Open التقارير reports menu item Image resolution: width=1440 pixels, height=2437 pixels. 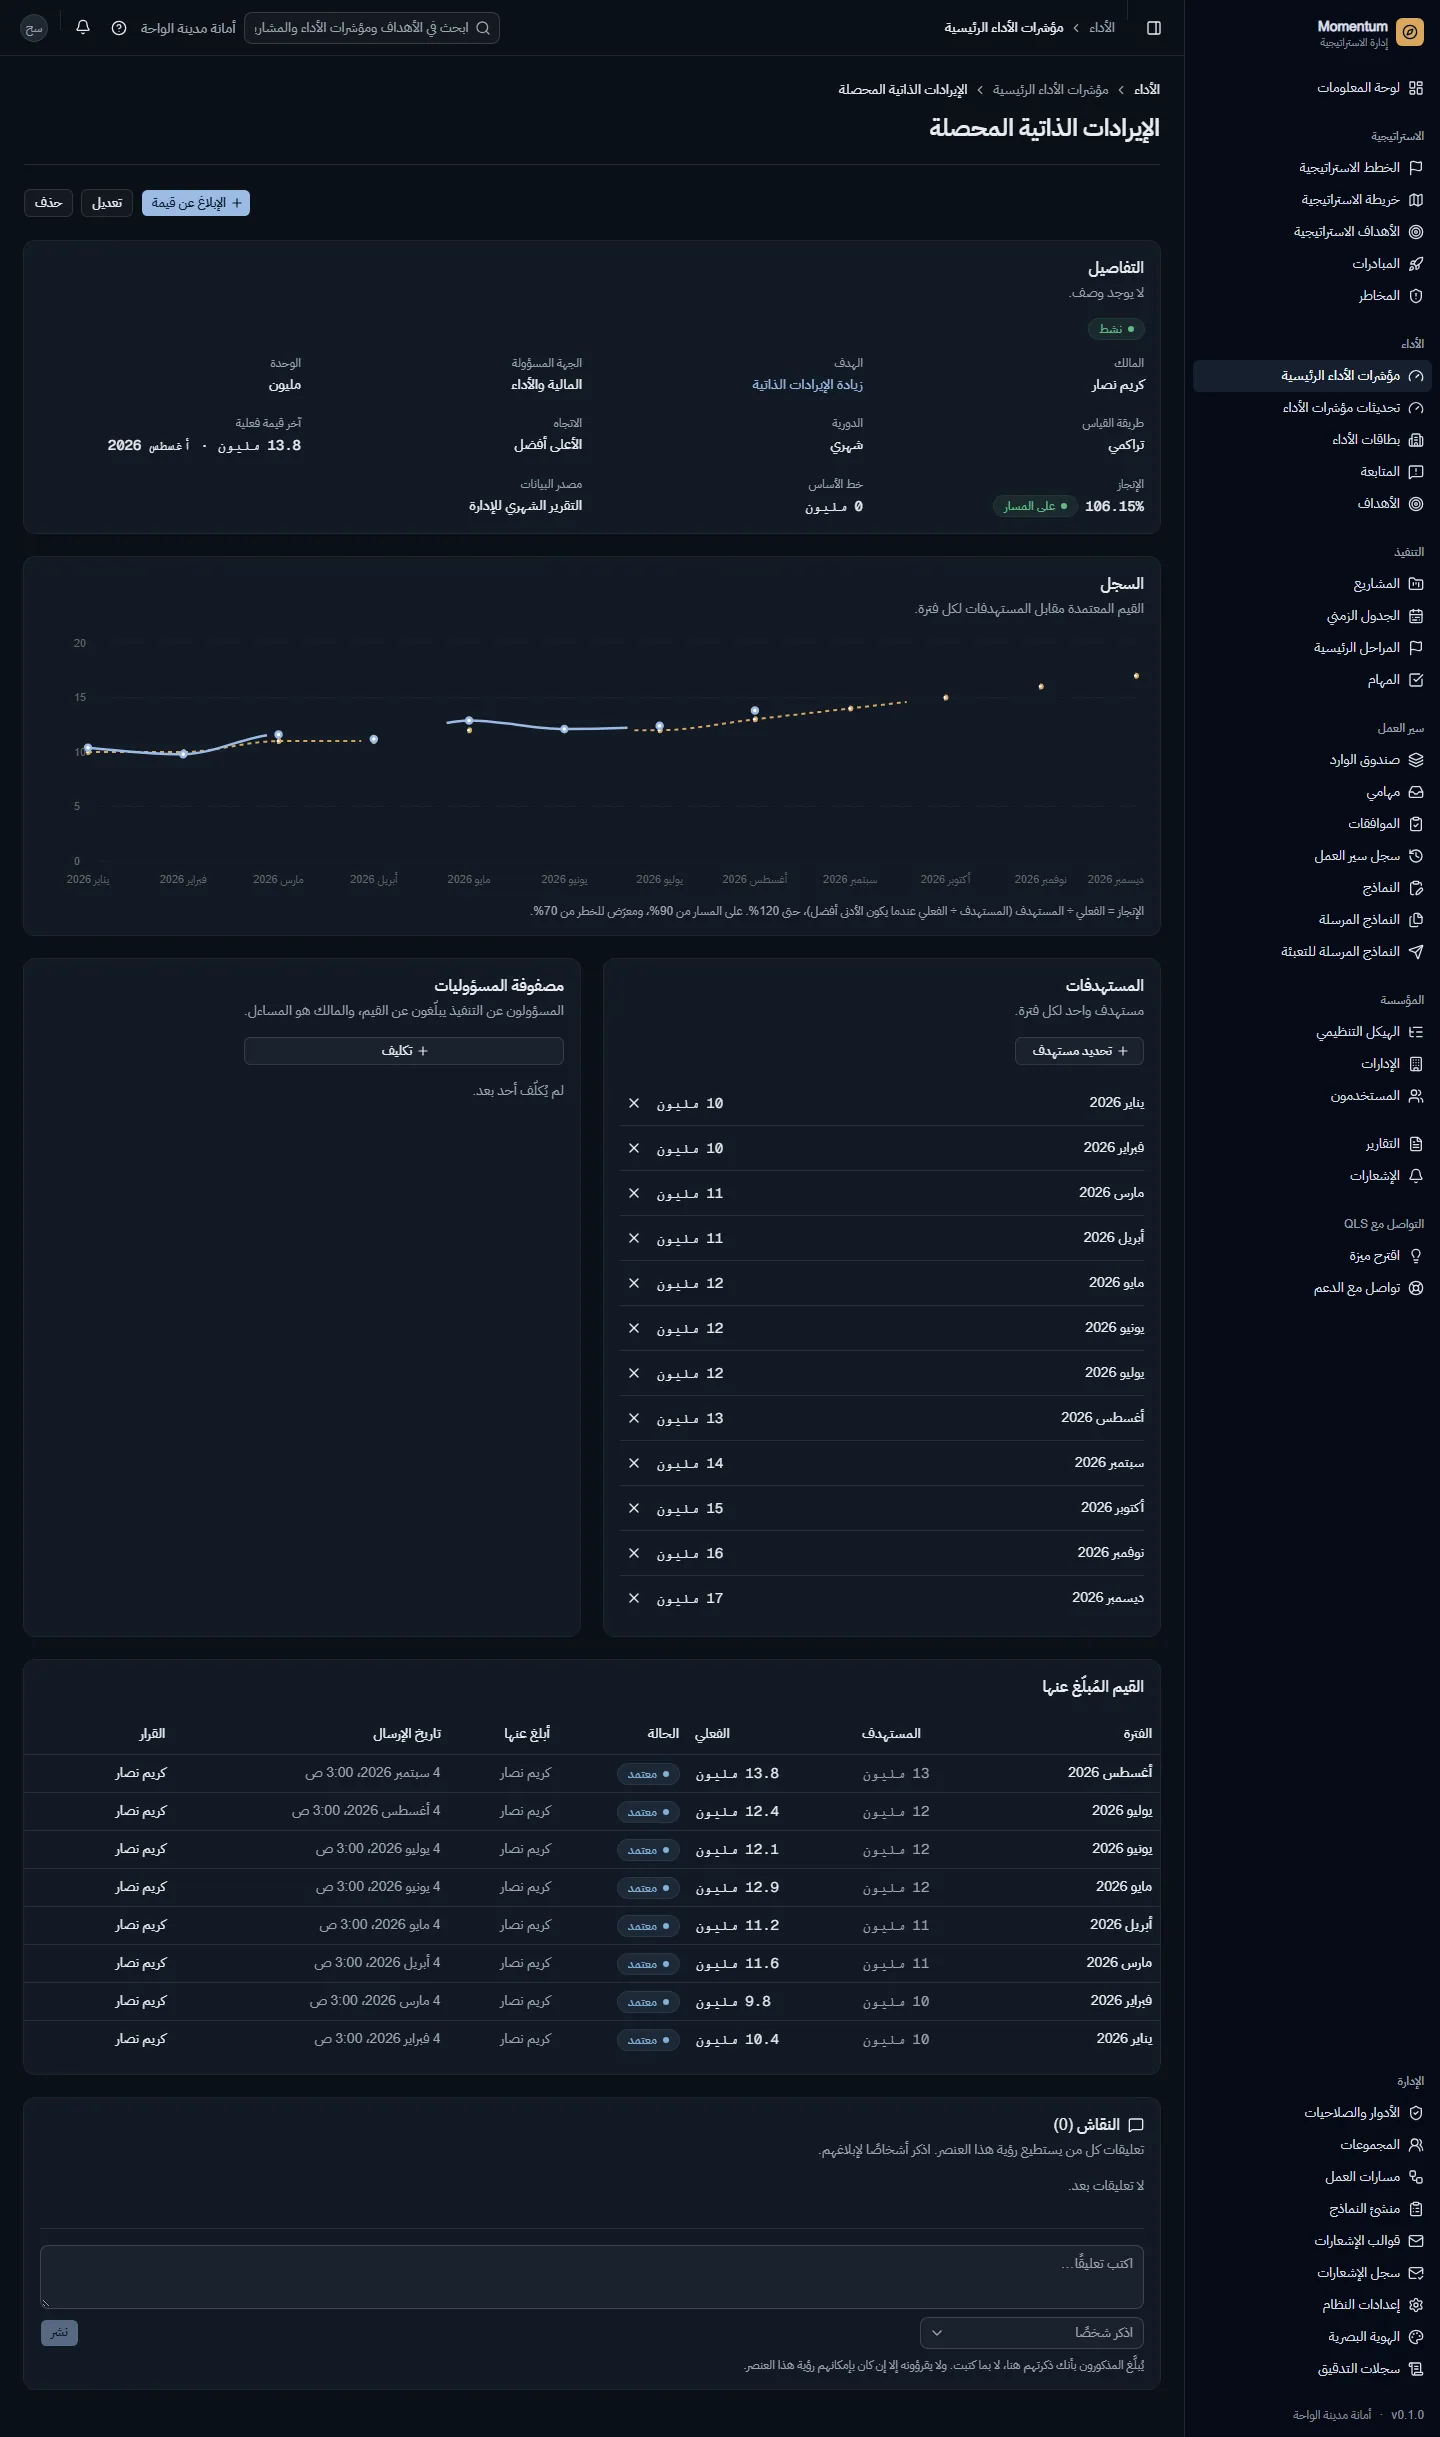point(1312,1144)
